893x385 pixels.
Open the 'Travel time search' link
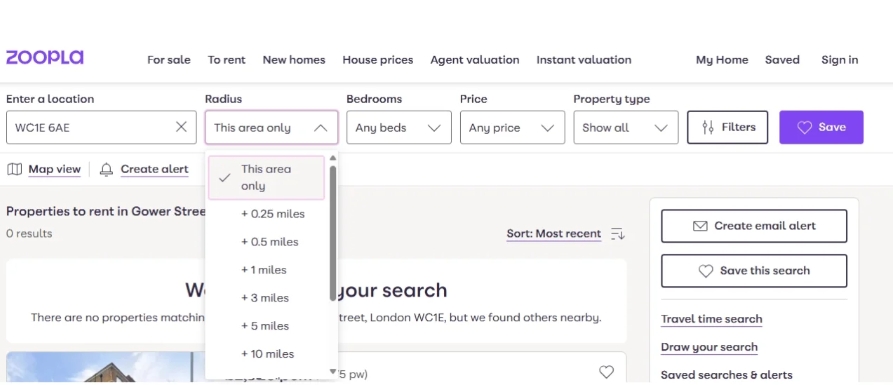click(x=711, y=319)
